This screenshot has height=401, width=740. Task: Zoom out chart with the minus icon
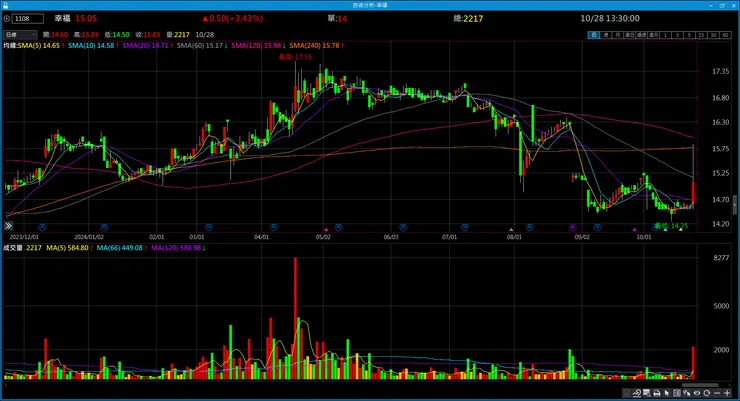[717, 393]
